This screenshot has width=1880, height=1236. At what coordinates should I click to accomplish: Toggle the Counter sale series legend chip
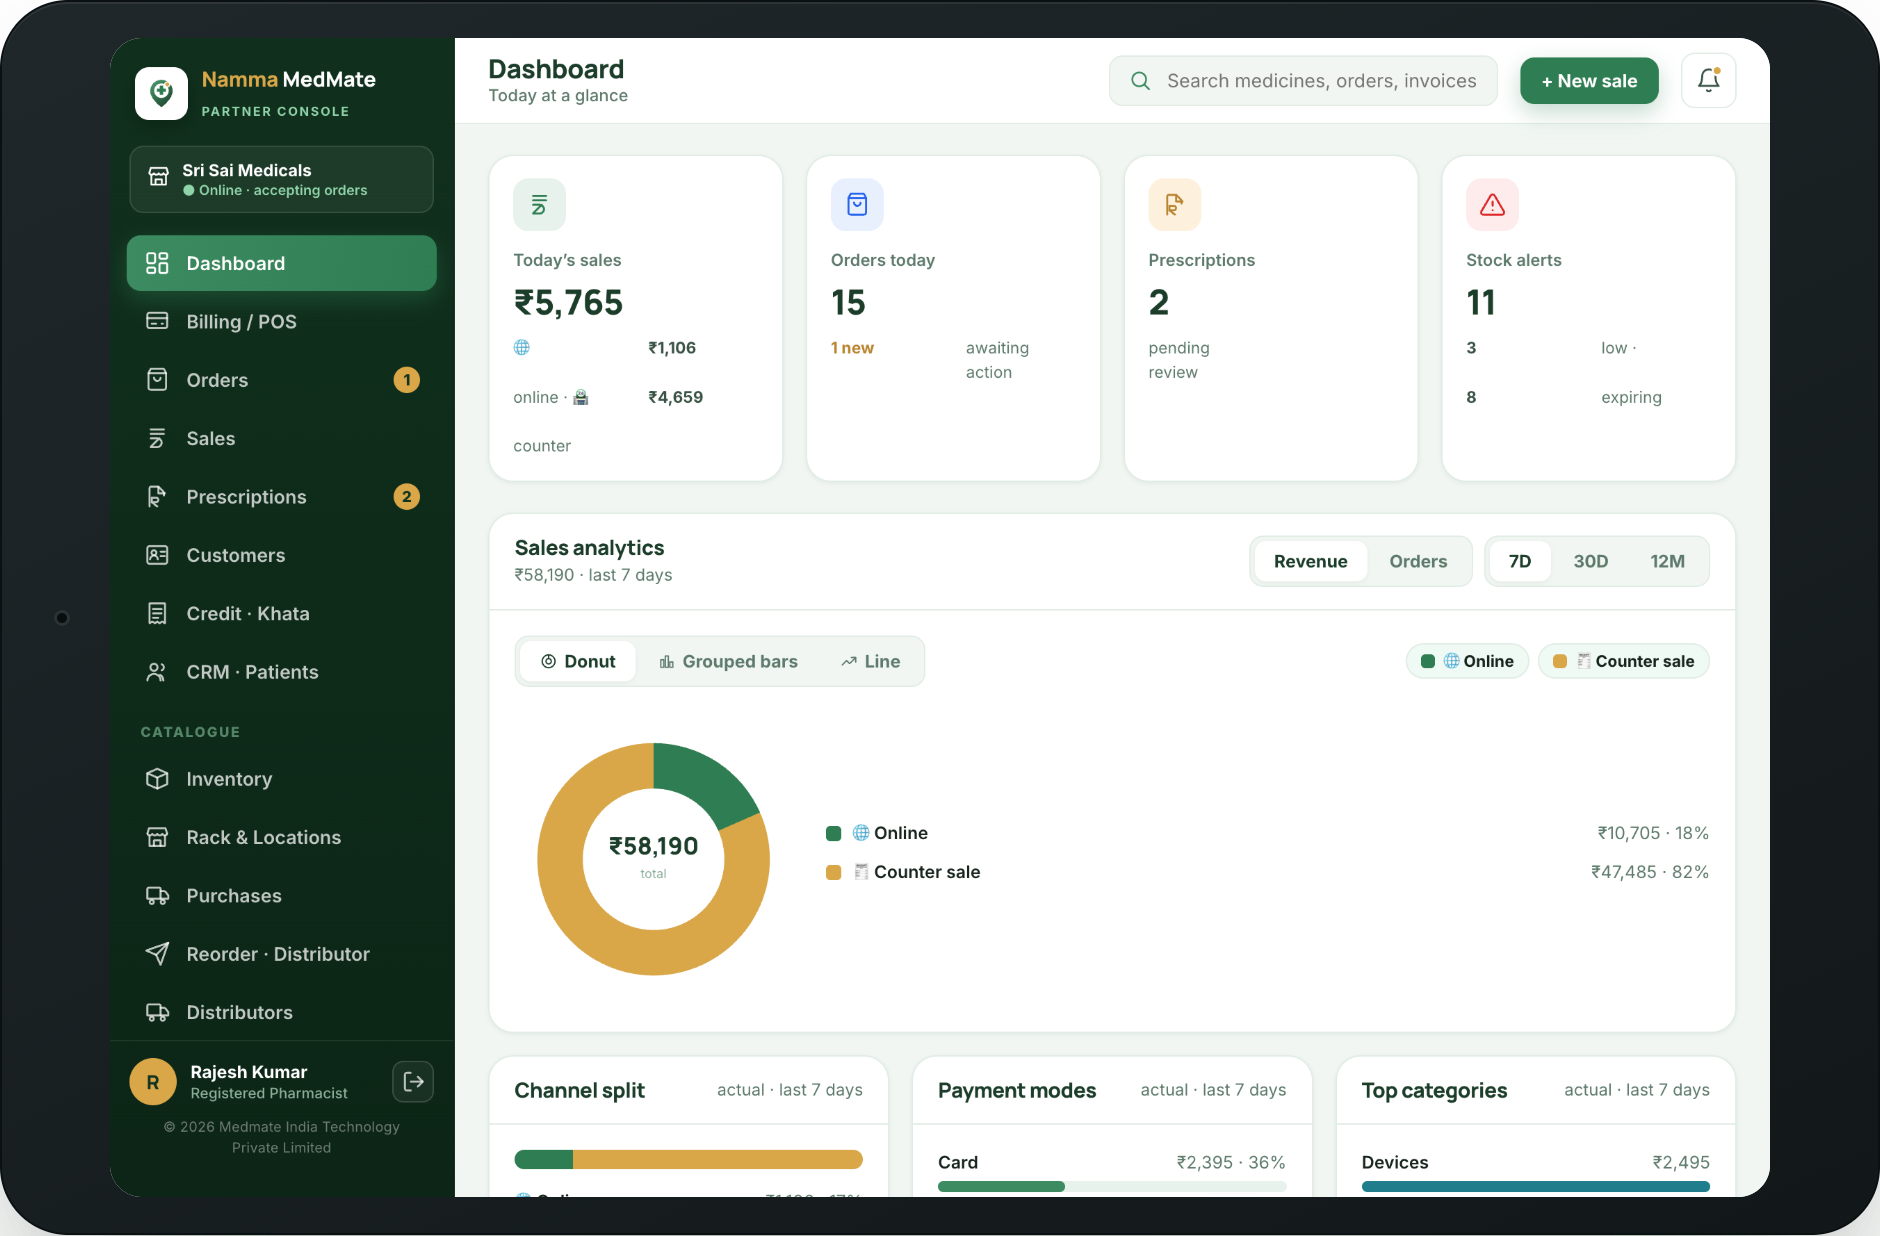[x=1624, y=661]
